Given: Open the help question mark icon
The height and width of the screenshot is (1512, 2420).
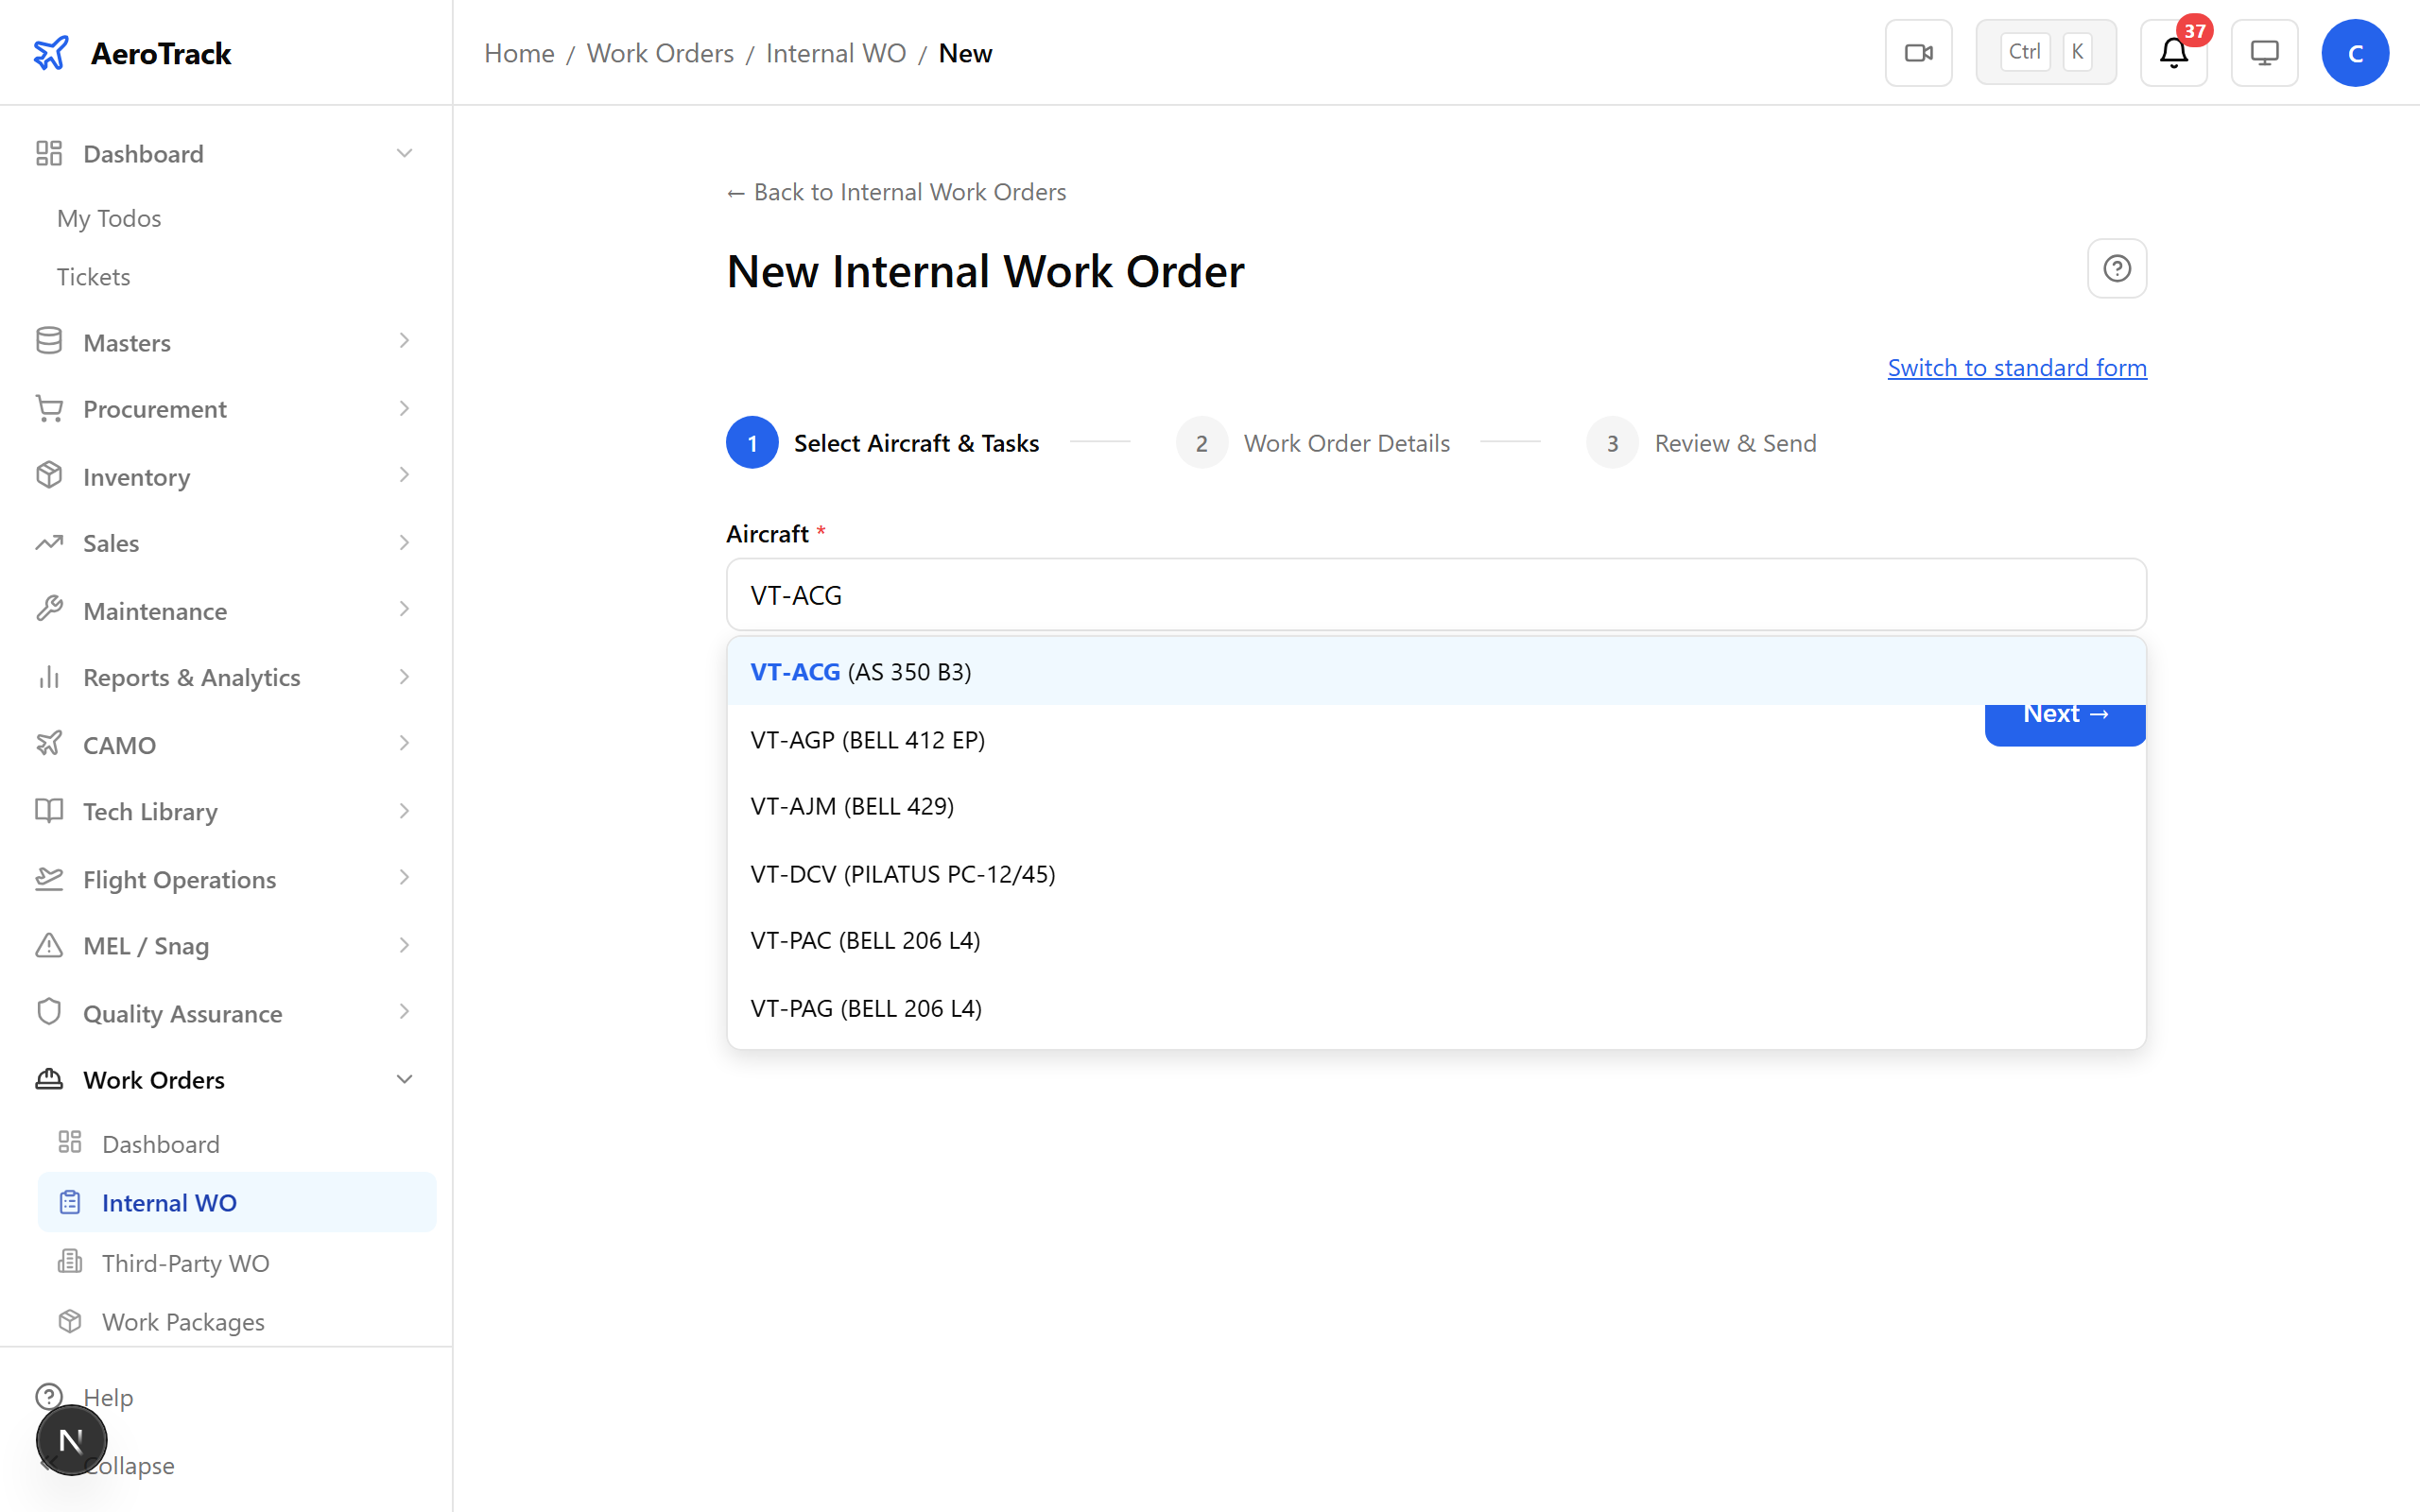Looking at the screenshot, I should [x=2116, y=268].
